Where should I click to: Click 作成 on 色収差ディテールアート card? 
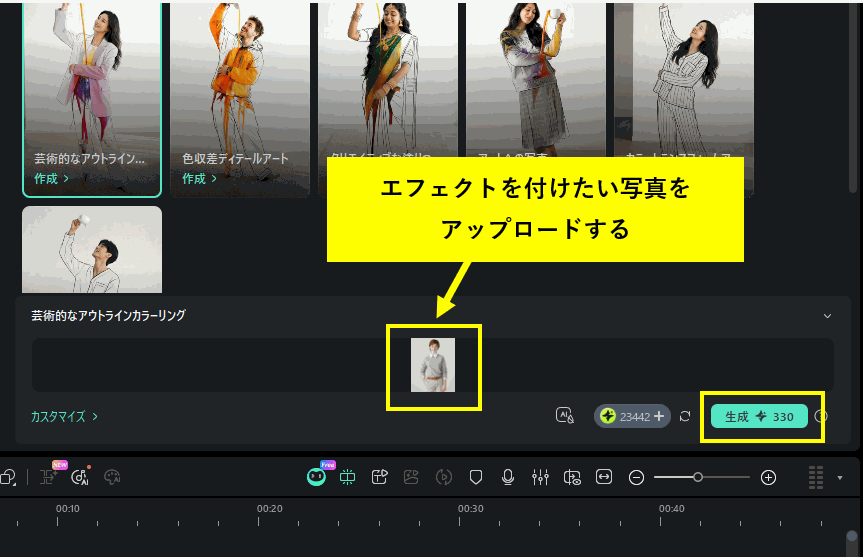[199, 178]
